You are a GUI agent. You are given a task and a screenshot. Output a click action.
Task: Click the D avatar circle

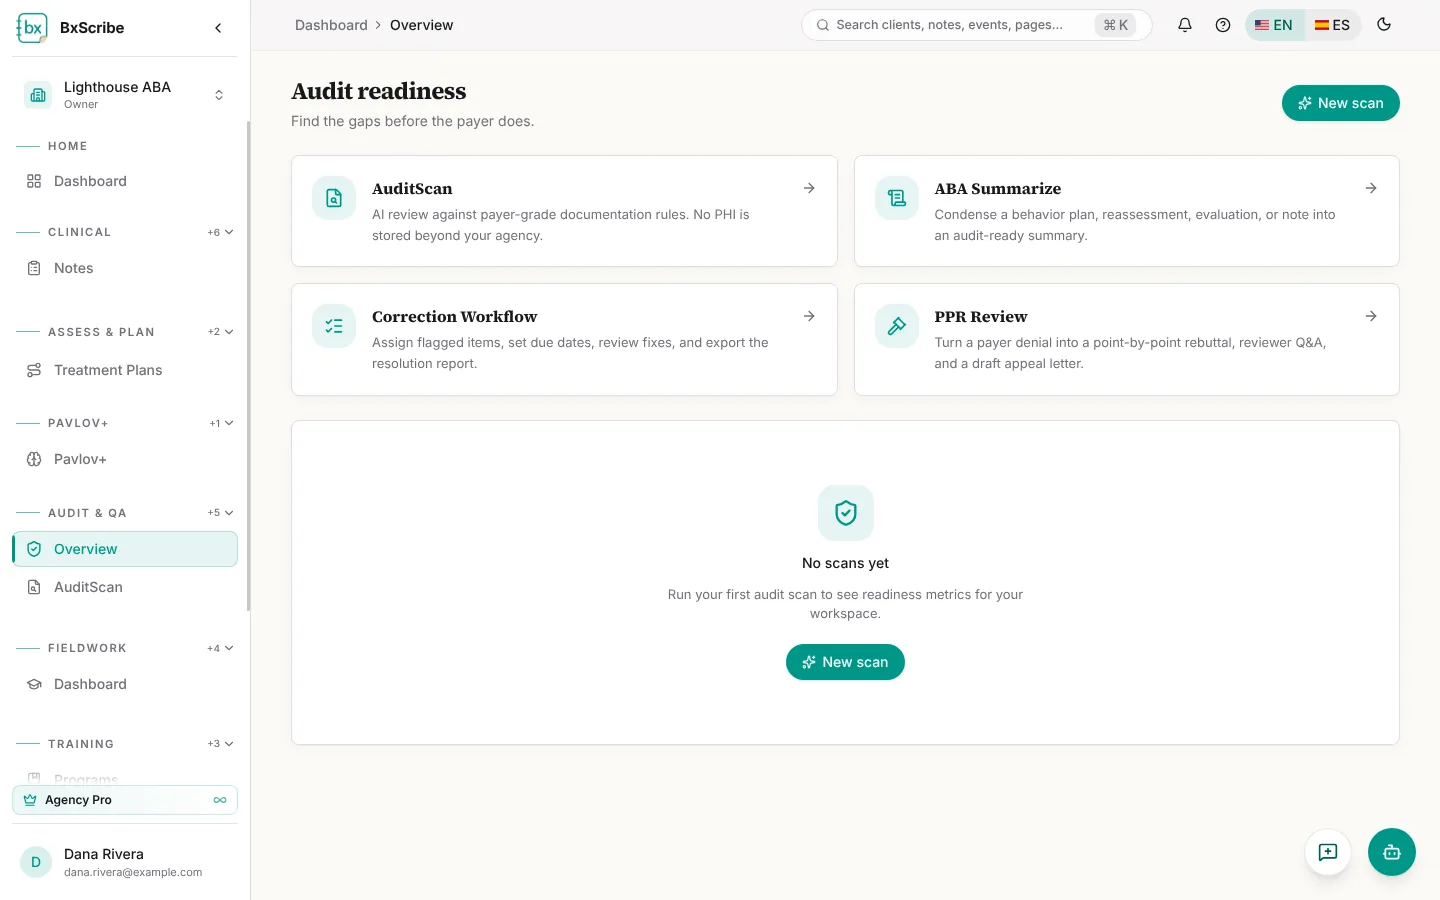pyautogui.click(x=36, y=862)
